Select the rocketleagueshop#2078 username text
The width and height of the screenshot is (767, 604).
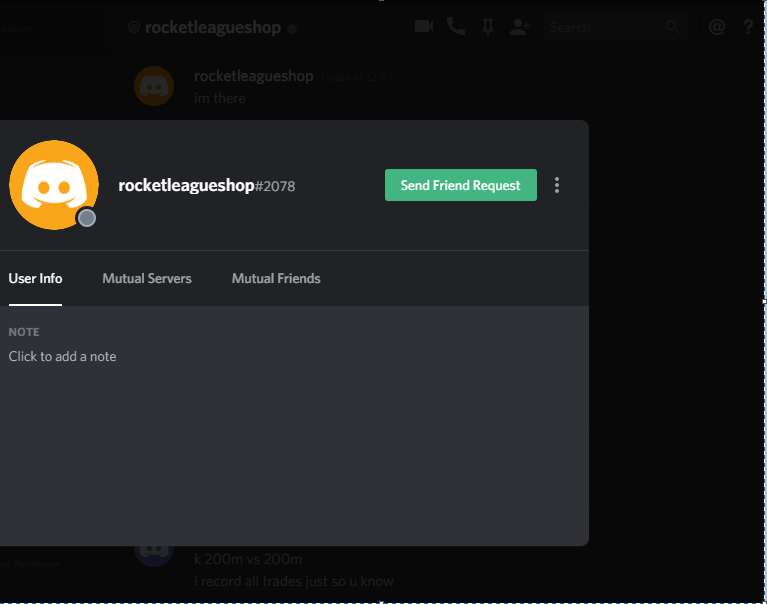pyautogui.click(x=206, y=185)
